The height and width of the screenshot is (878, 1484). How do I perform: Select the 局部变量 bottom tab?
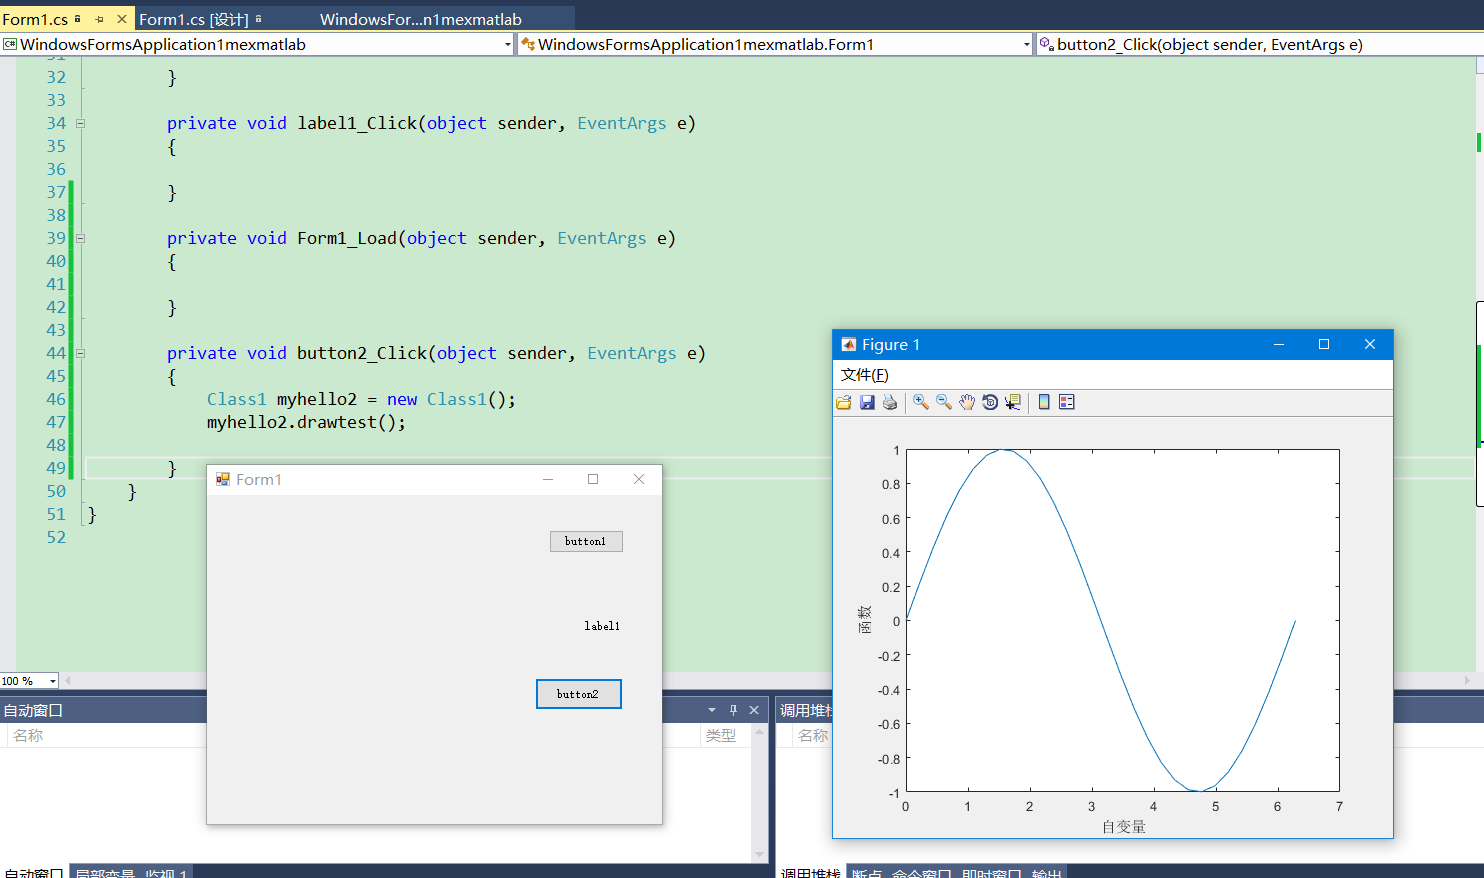click(x=105, y=873)
